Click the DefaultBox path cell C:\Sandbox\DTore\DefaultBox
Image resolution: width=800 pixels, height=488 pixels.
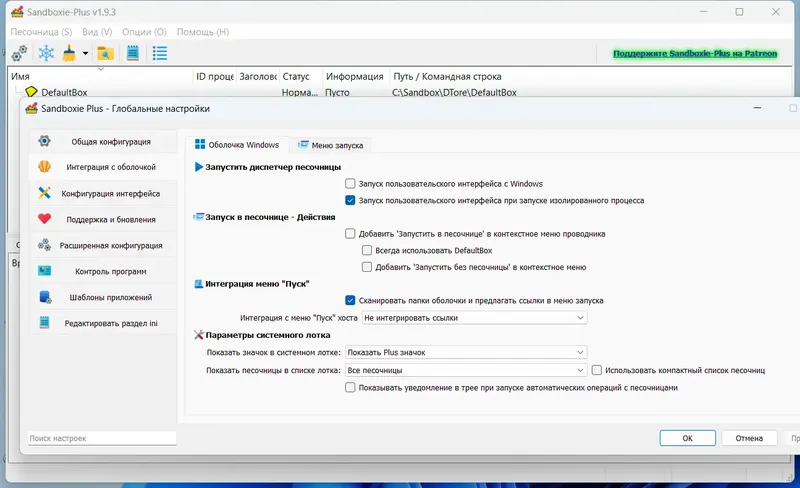[454, 92]
